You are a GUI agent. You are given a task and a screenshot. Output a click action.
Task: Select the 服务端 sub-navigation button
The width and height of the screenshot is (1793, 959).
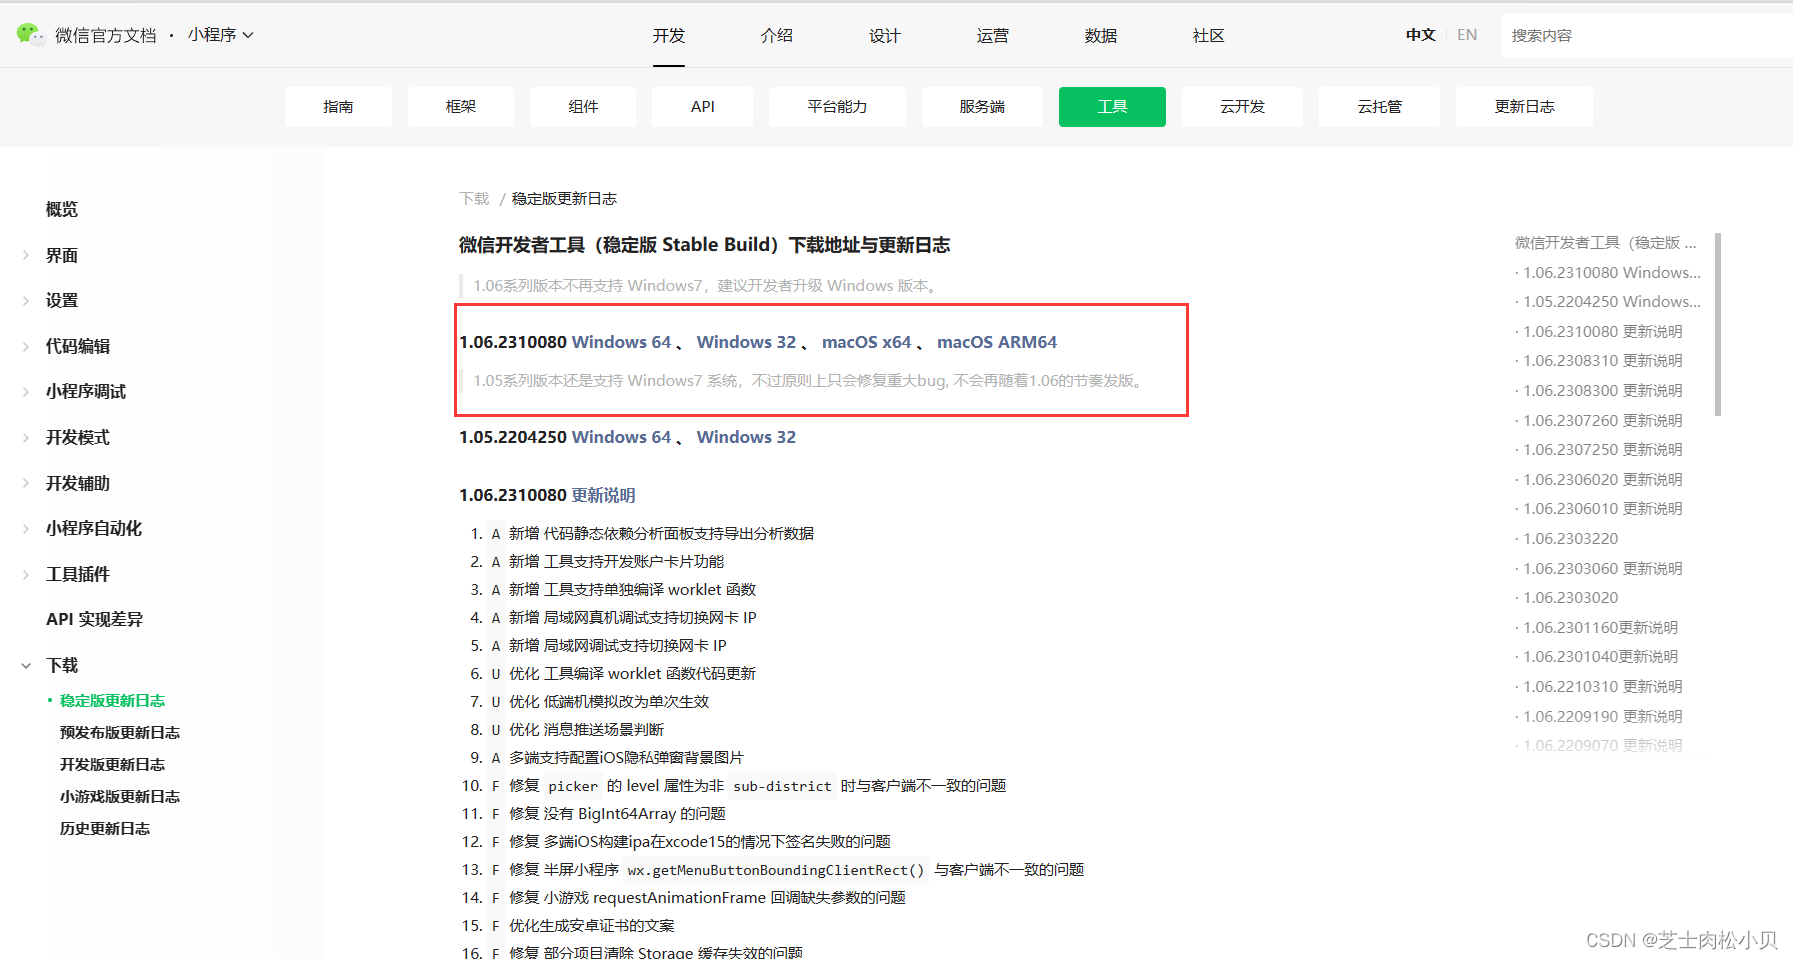[x=982, y=107]
